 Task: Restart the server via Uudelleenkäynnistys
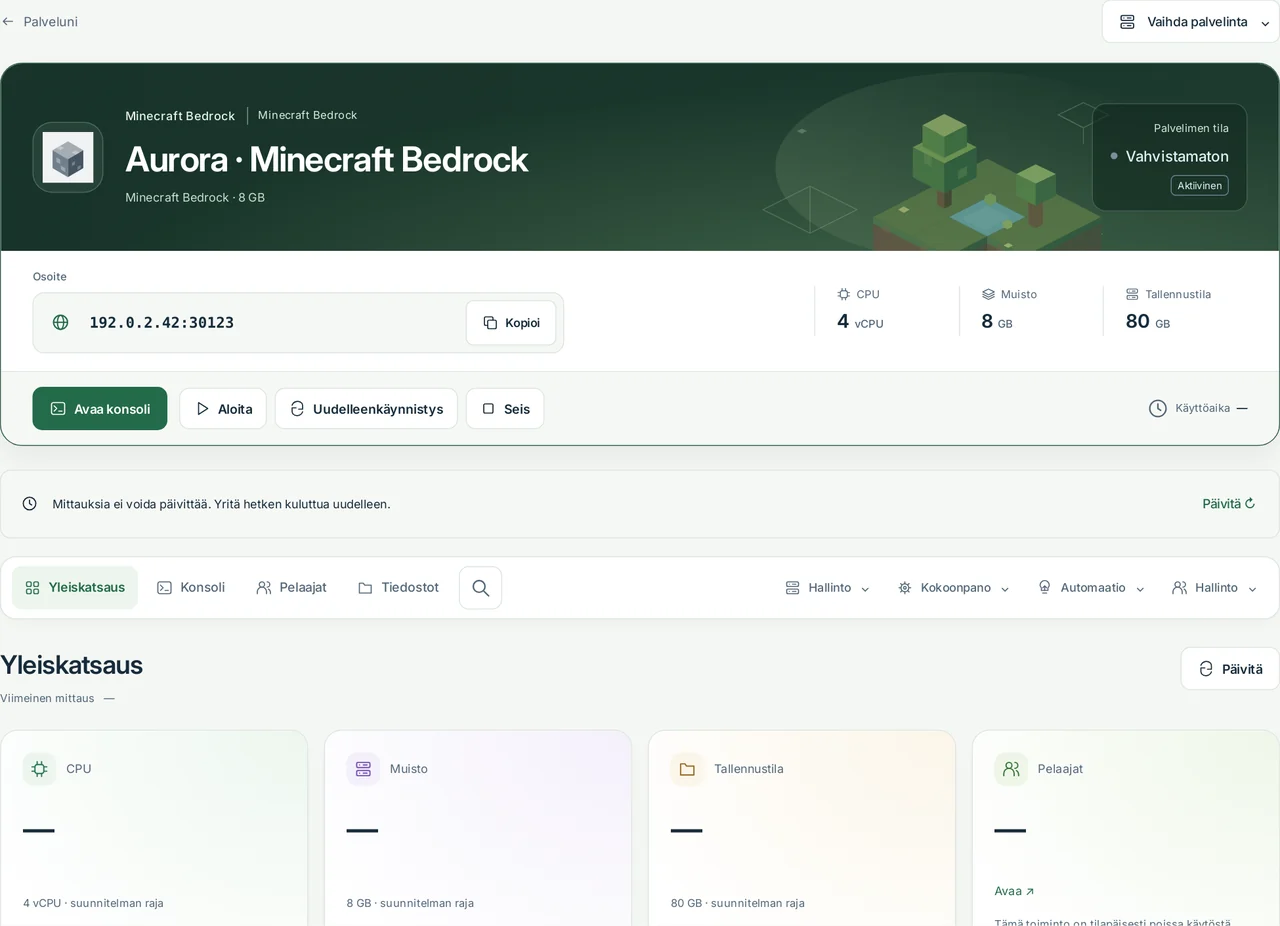(x=366, y=409)
